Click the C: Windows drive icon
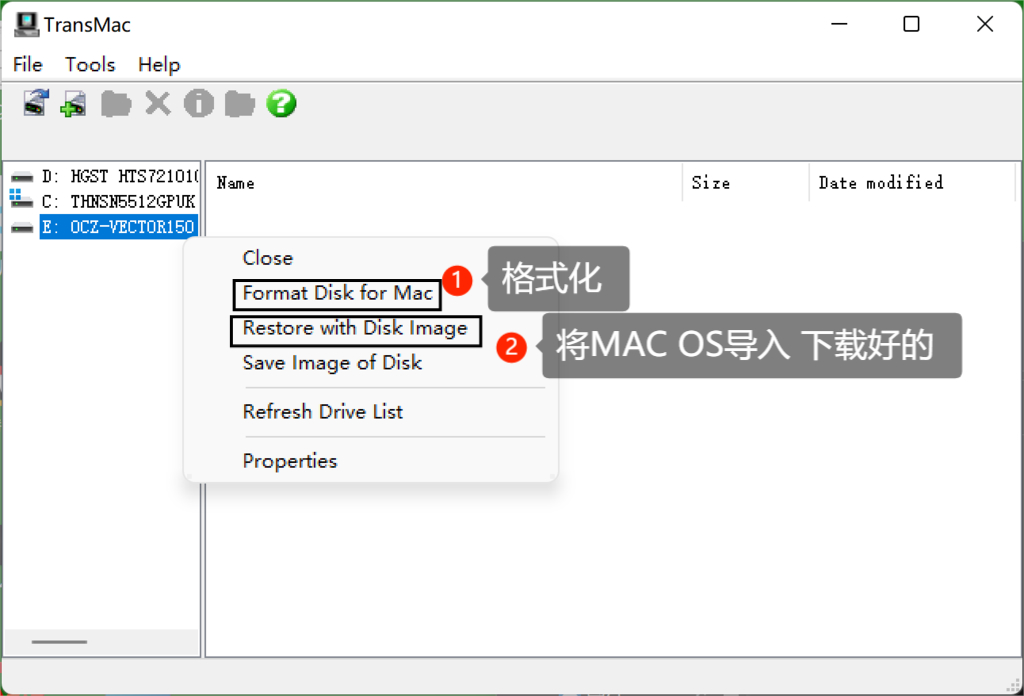This screenshot has height=696, width=1024. point(22,198)
